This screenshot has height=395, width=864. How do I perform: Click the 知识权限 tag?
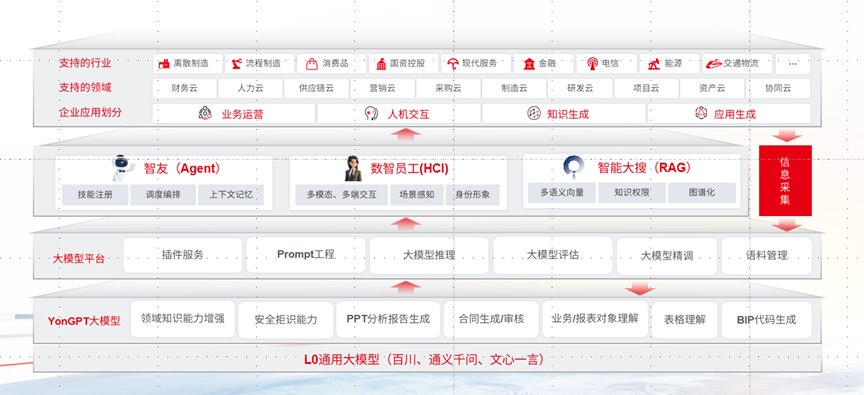point(631,193)
